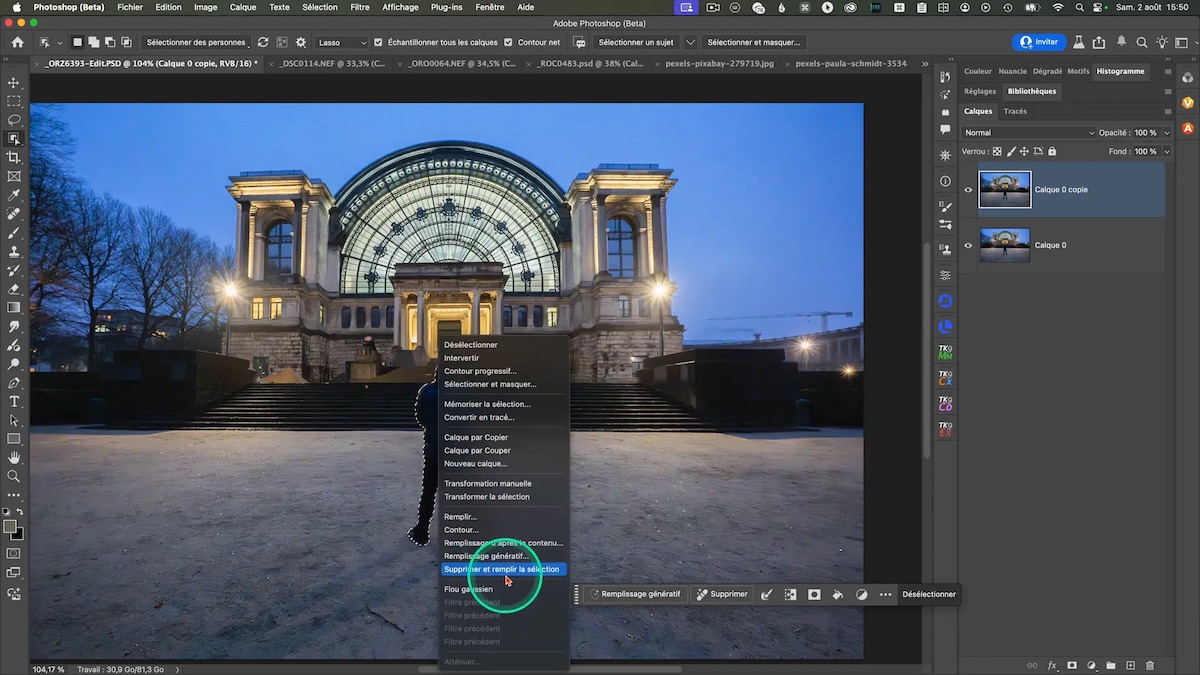Pick the Lasso tool in the toolbar

tap(14, 120)
